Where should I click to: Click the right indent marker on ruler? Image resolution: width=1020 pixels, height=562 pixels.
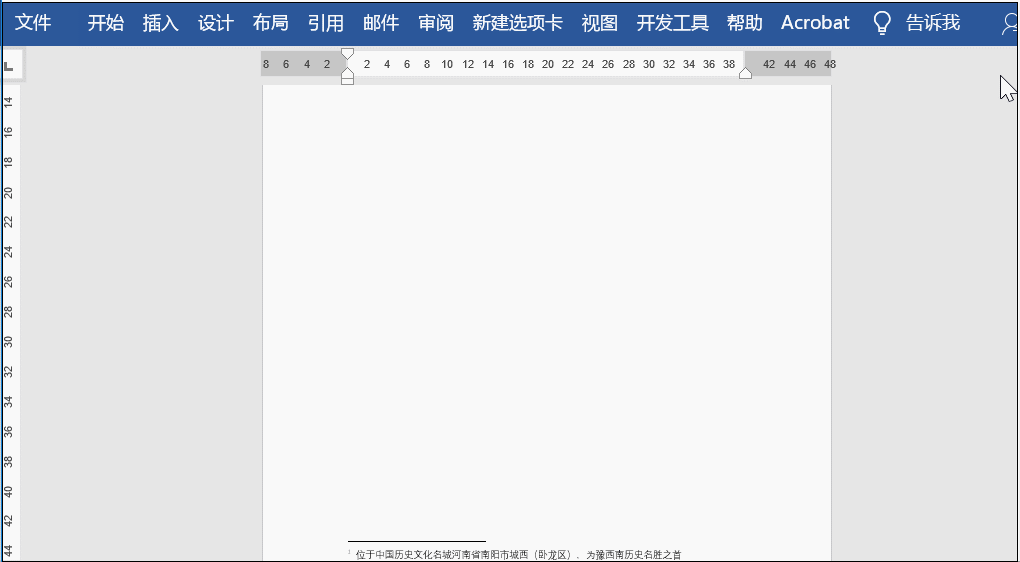pos(745,73)
